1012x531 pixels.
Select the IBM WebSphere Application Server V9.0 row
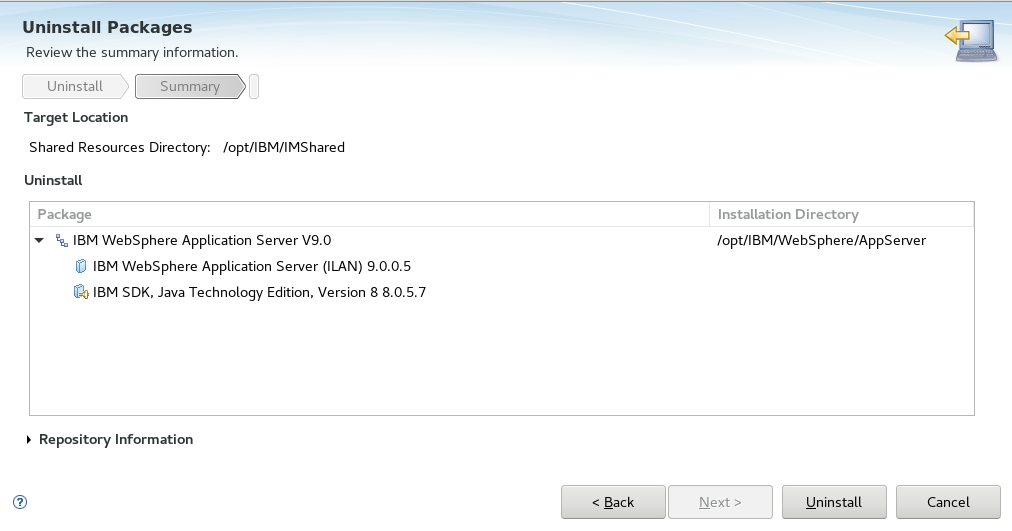click(501, 241)
